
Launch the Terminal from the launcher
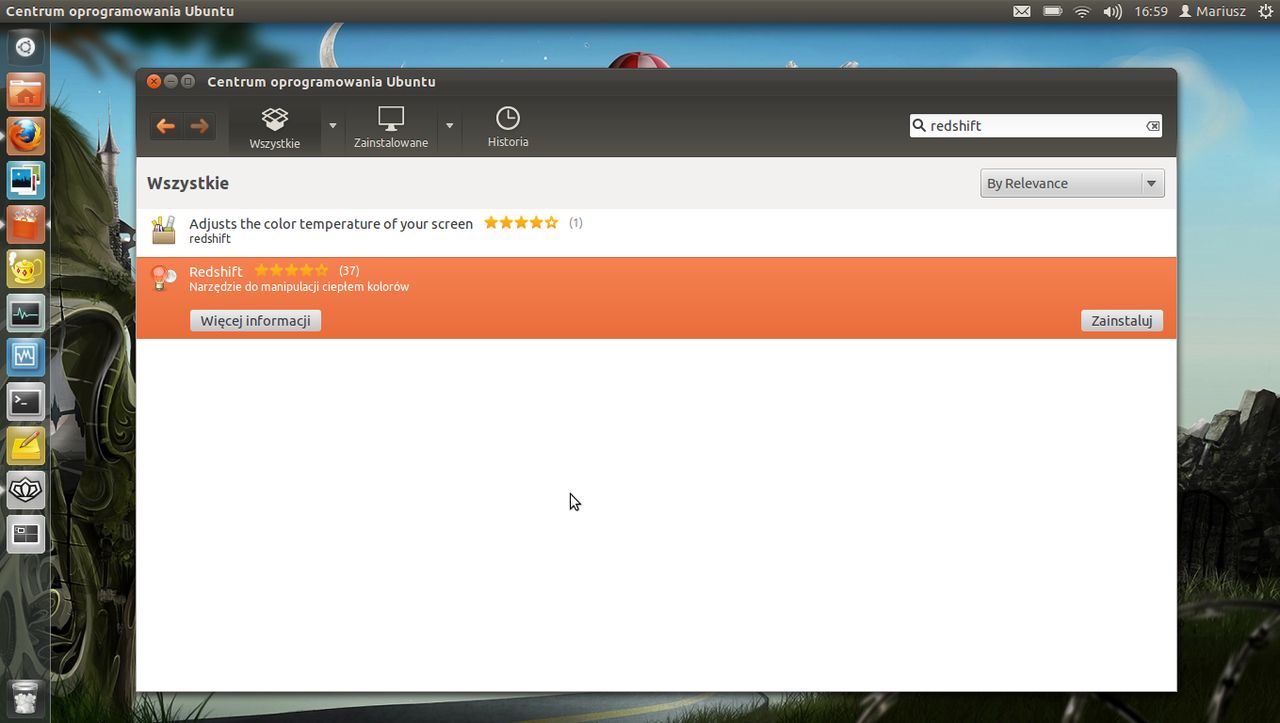[x=26, y=401]
